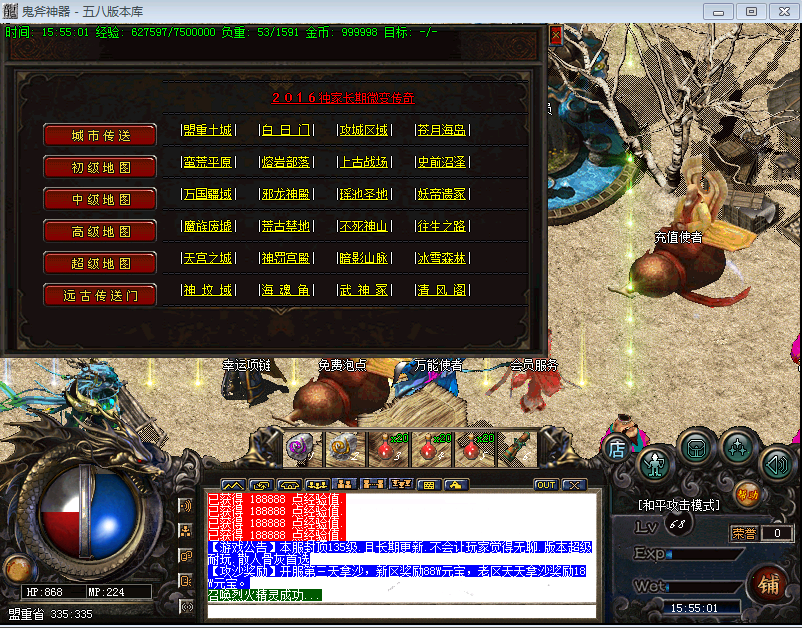Teleport to 万国疆域
The height and width of the screenshot is (628, 802).
pos(208,194)
